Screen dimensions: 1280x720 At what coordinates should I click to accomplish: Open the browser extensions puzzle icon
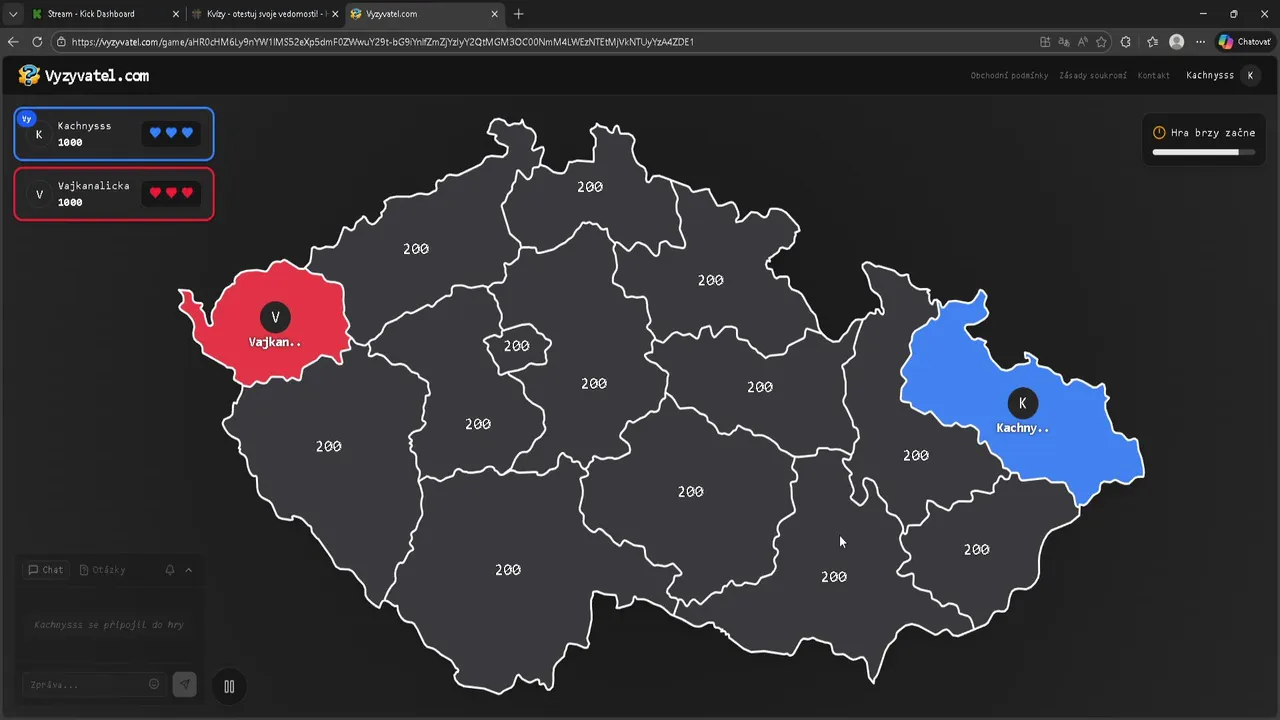(x=1126, y=42)
